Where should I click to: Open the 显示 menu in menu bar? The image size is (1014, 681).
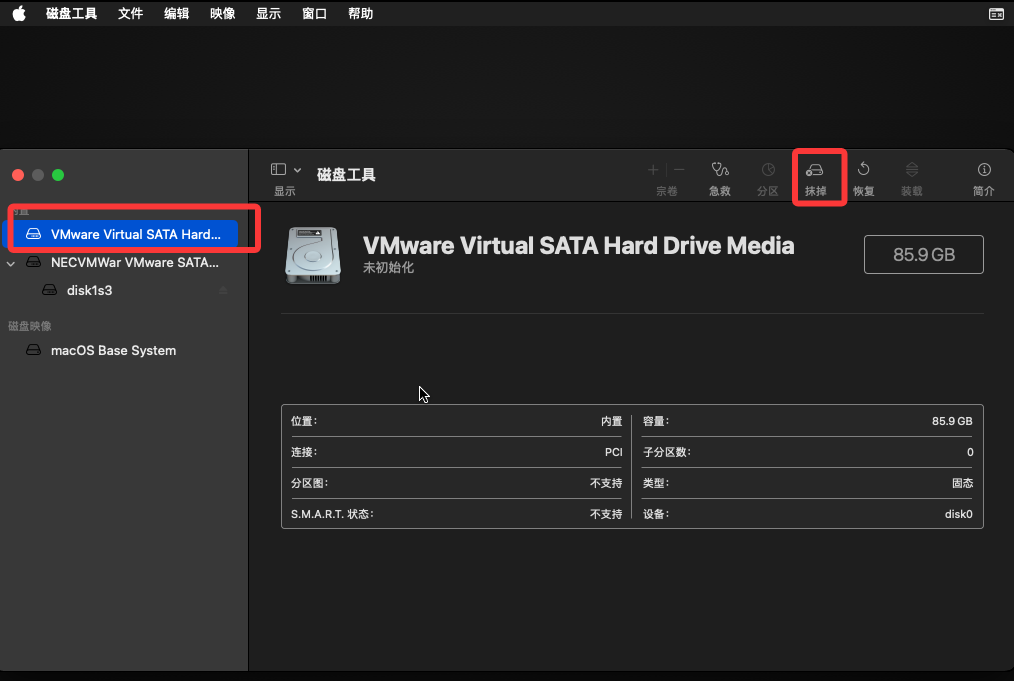[268, 14]
